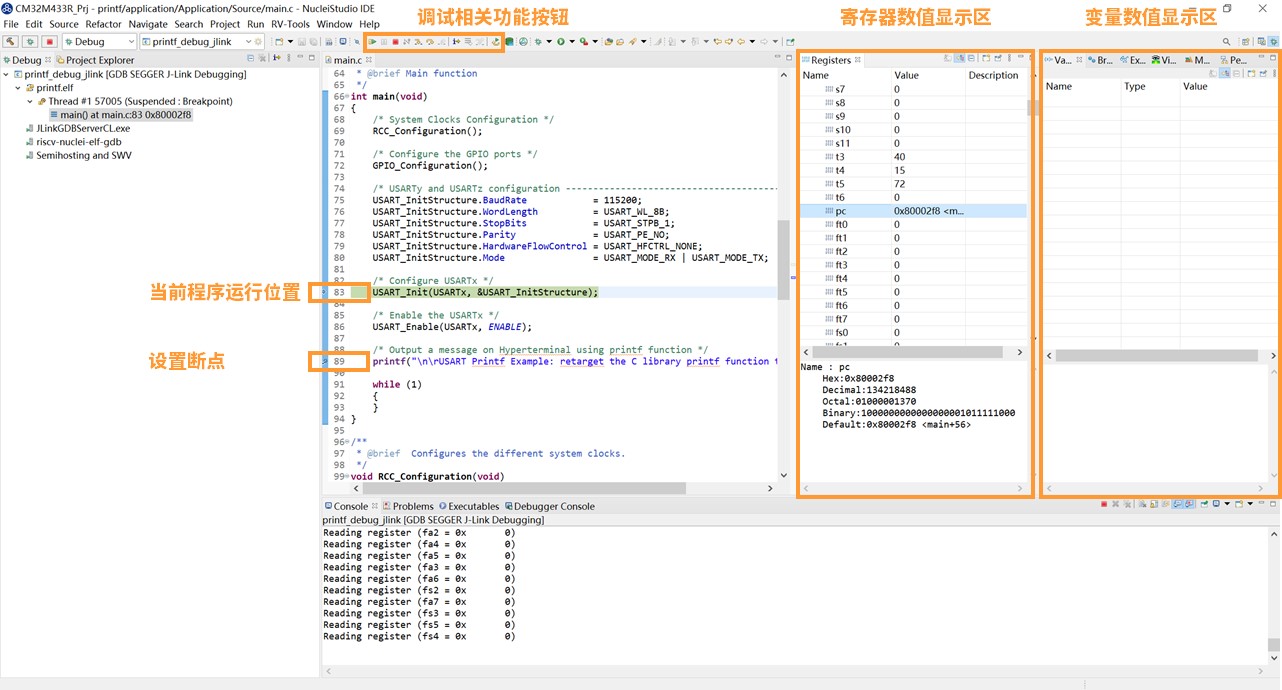Click the Search magnifier icon at top right
The image size is (1282, 690).
coord(1226,42)
